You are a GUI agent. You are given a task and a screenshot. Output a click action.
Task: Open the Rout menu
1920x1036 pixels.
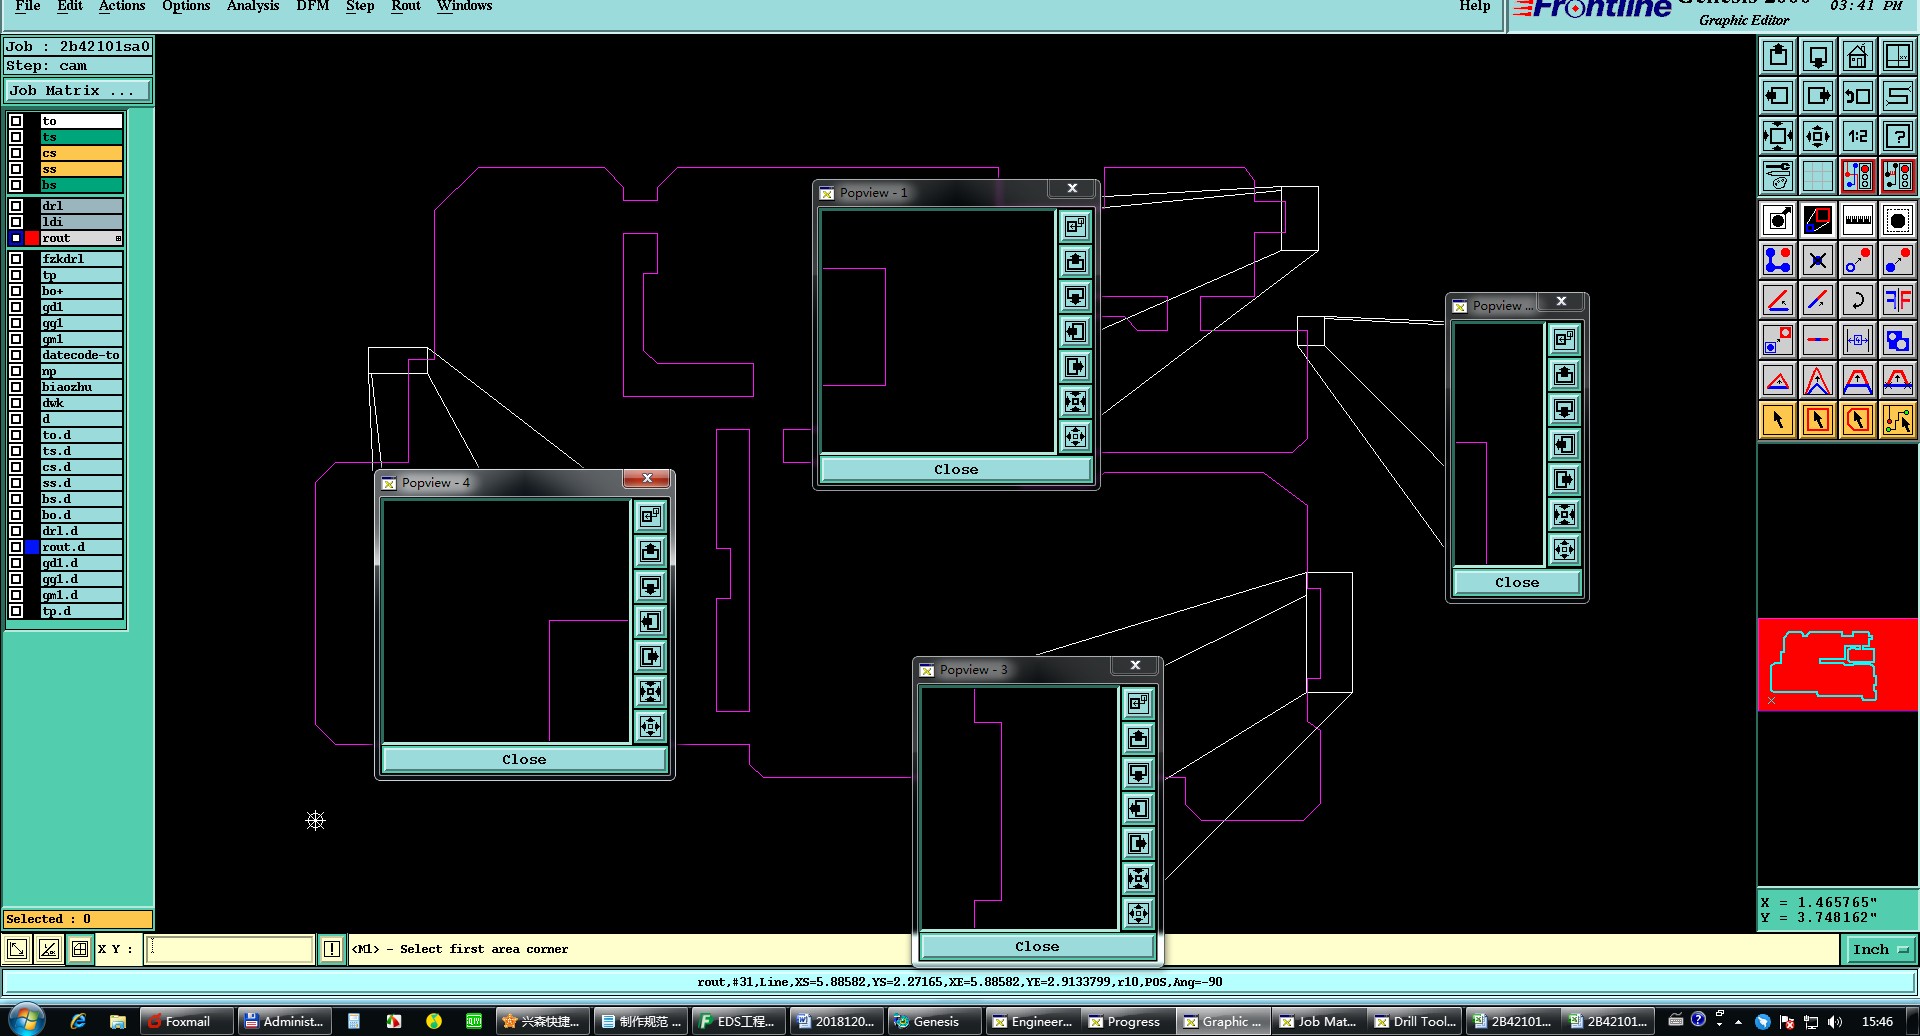pyautogui.click(x=406, y=6)
